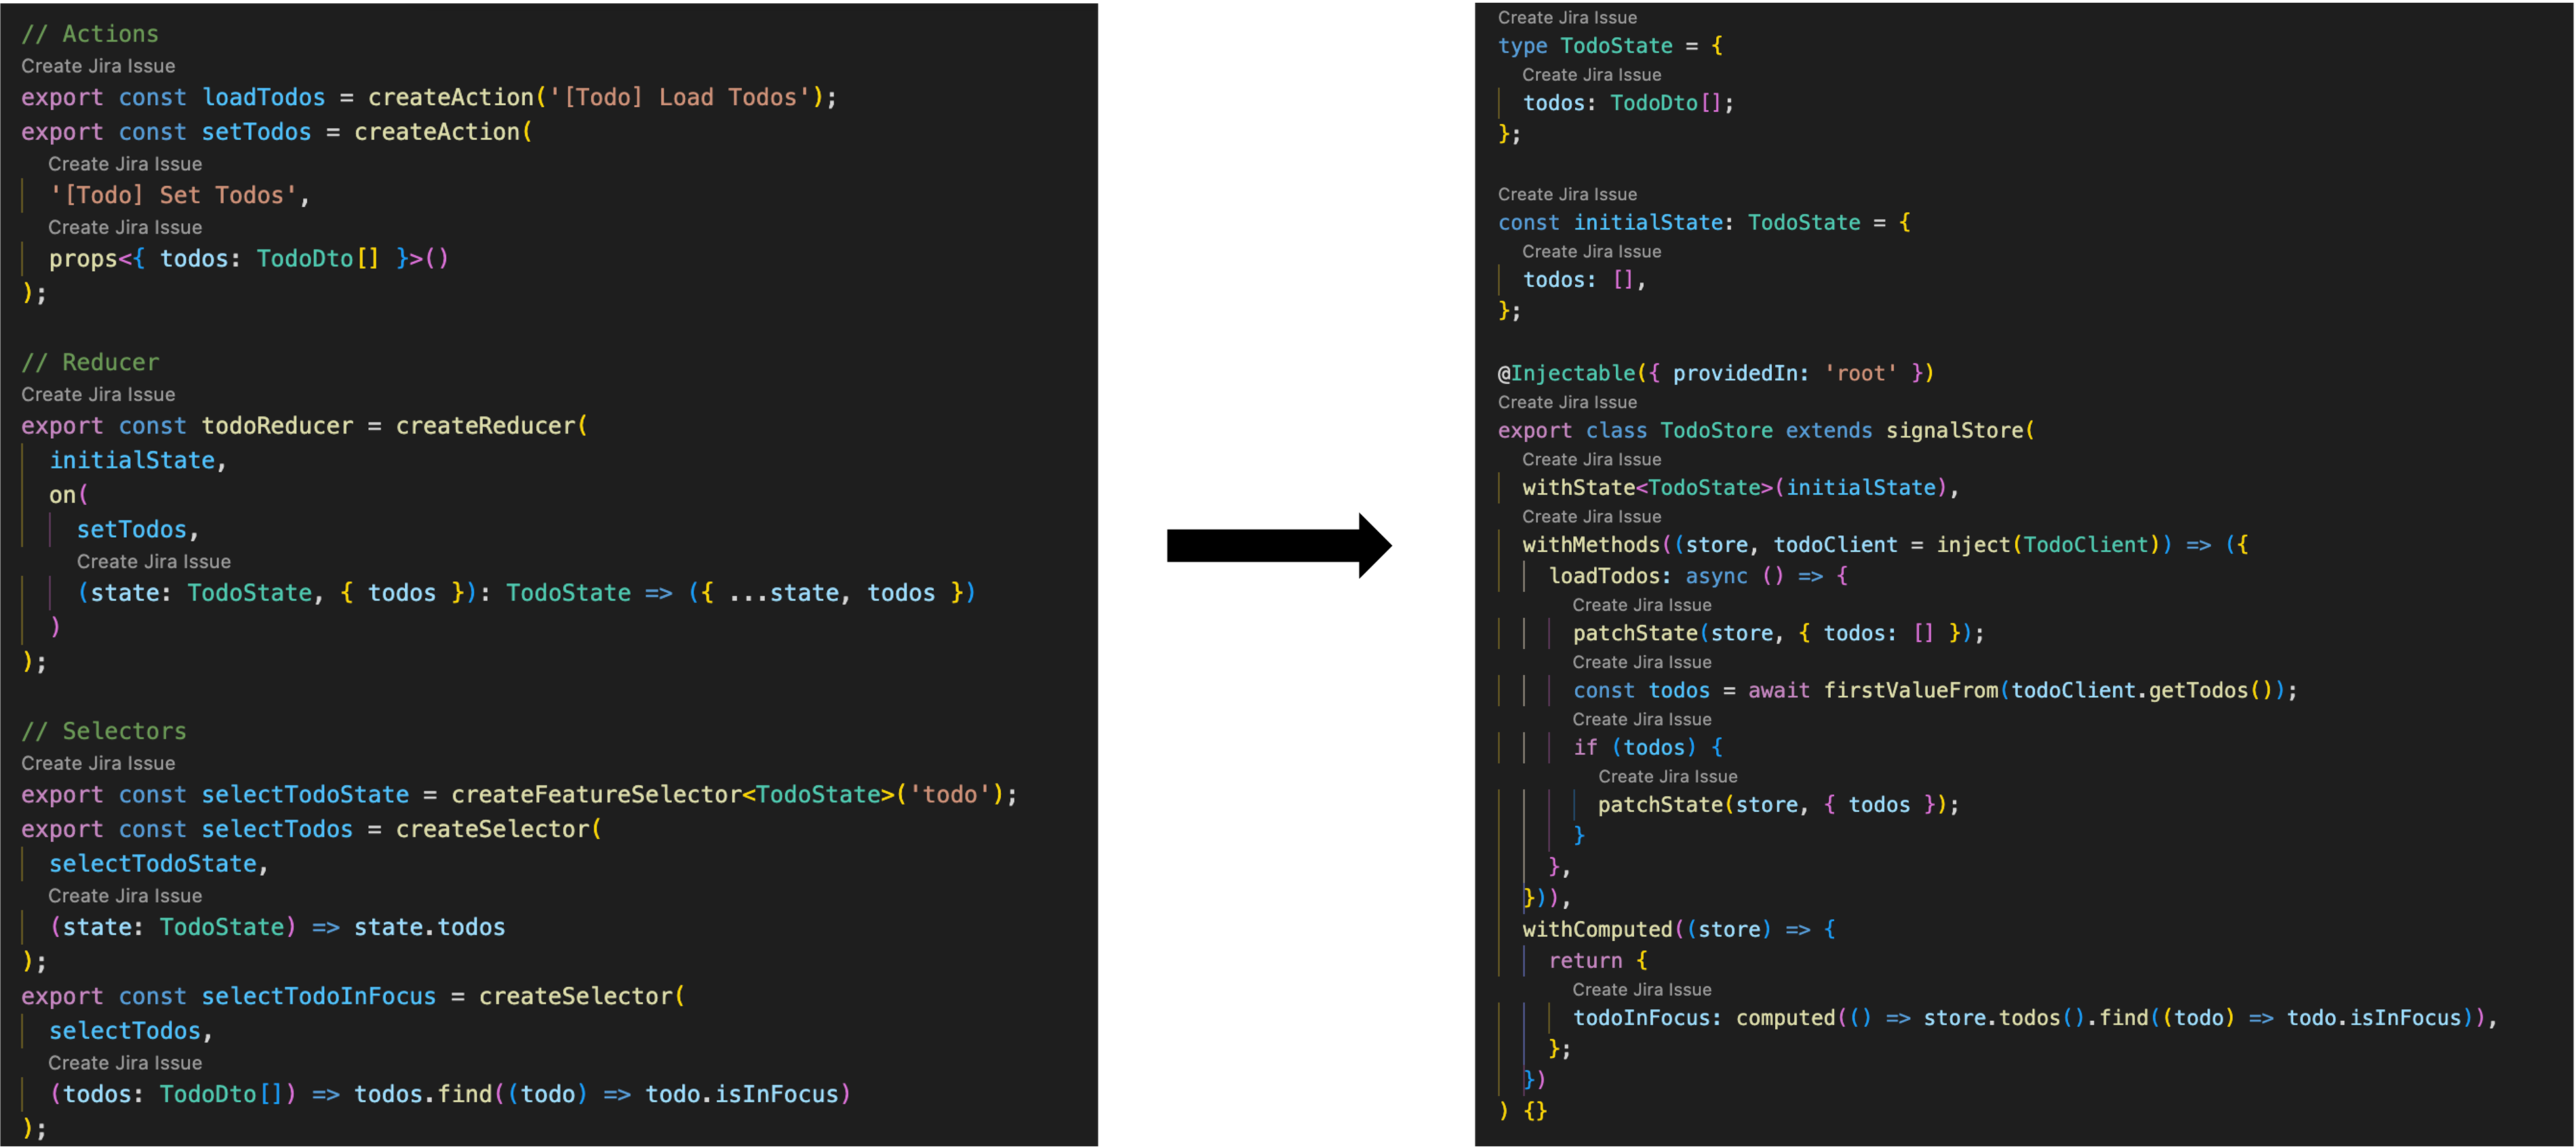Create Jira Issue for the todoReducer declaration
This screenshot has height=1147, width=2576.
[x=97, y=394]
